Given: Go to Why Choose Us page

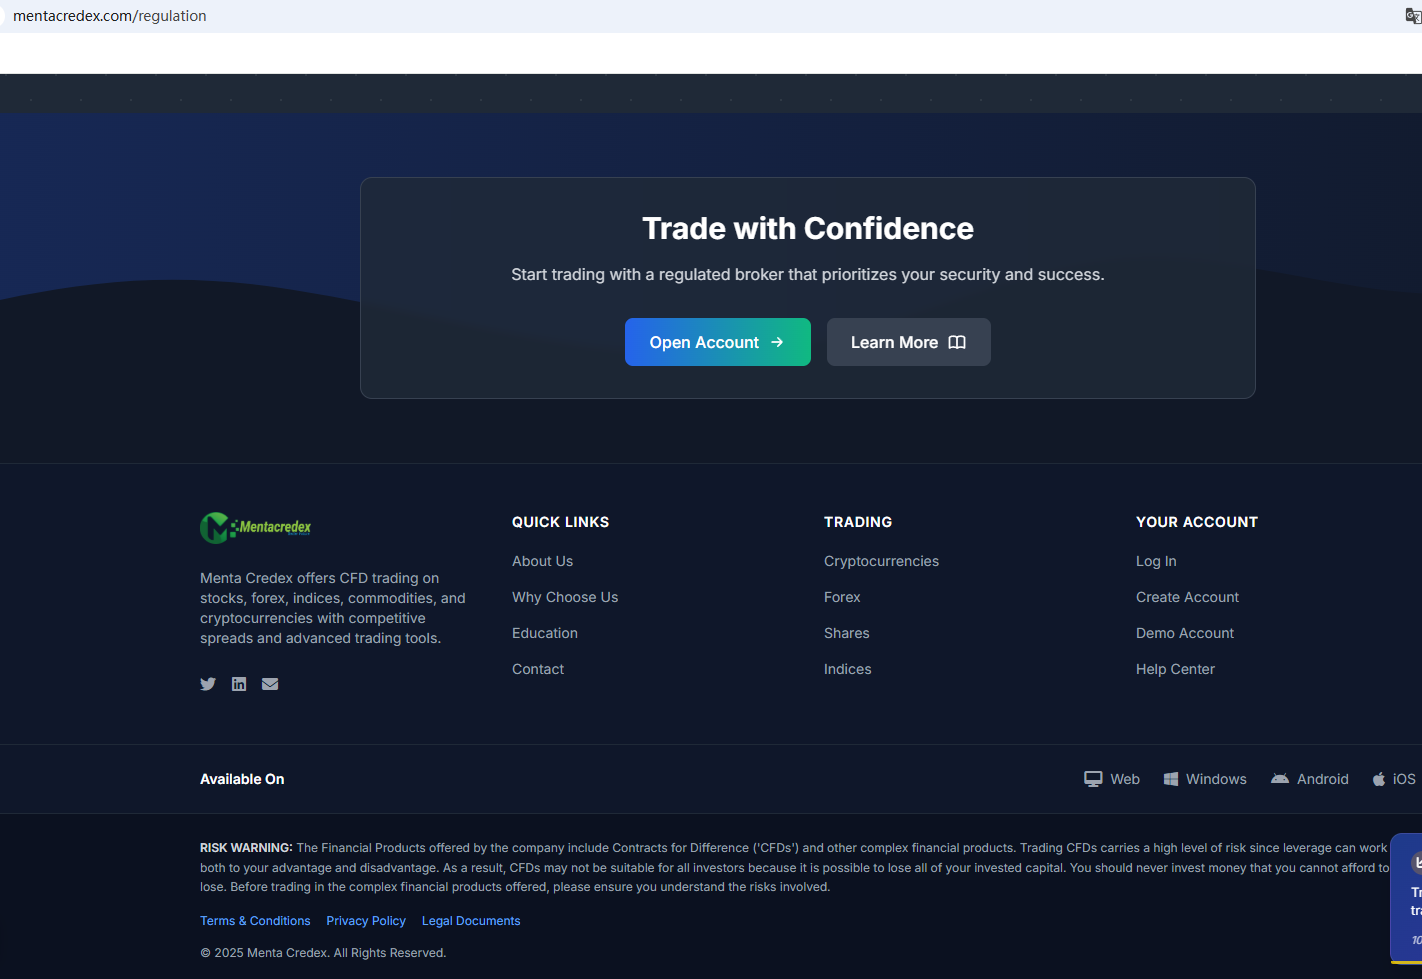Looking at the screenshot, I should [565, 597].
